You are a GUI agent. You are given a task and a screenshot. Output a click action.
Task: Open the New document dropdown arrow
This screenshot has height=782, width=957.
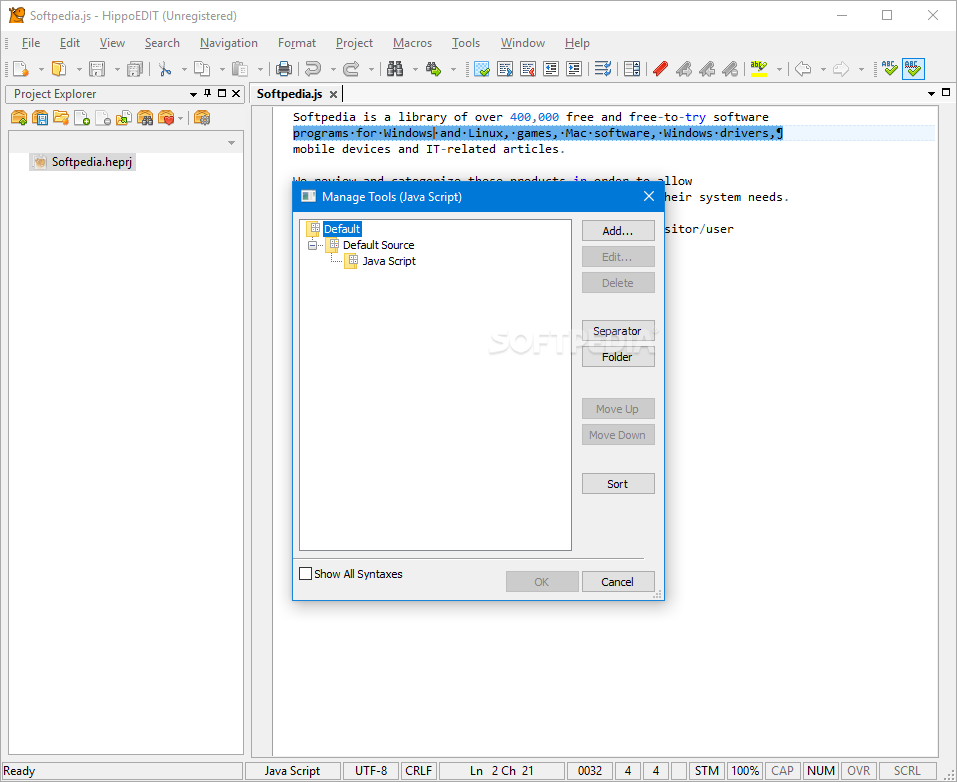[x=41, y=70]
